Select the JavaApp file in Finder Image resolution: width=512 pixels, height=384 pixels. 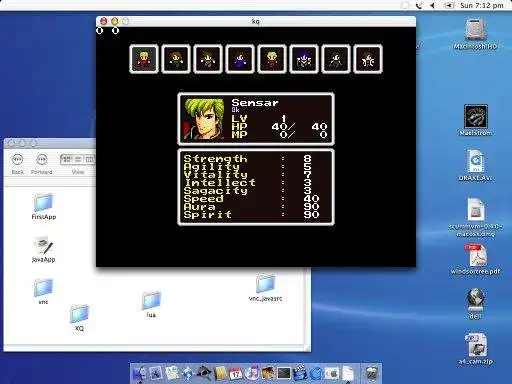[x=43, y=249]
